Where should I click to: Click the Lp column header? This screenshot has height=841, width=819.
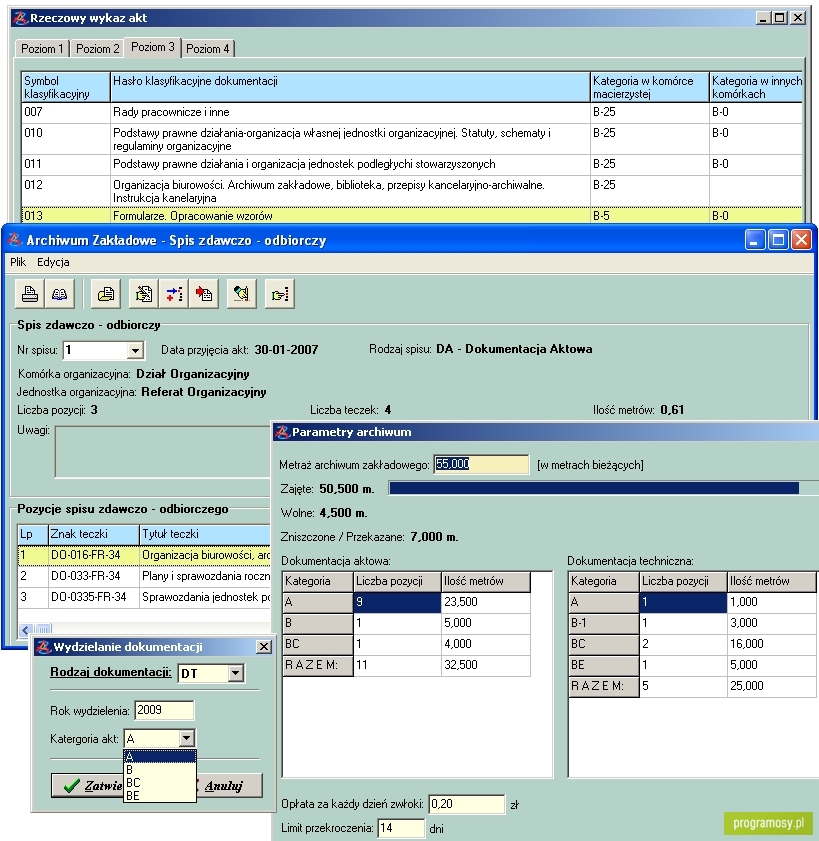point(33,534)
